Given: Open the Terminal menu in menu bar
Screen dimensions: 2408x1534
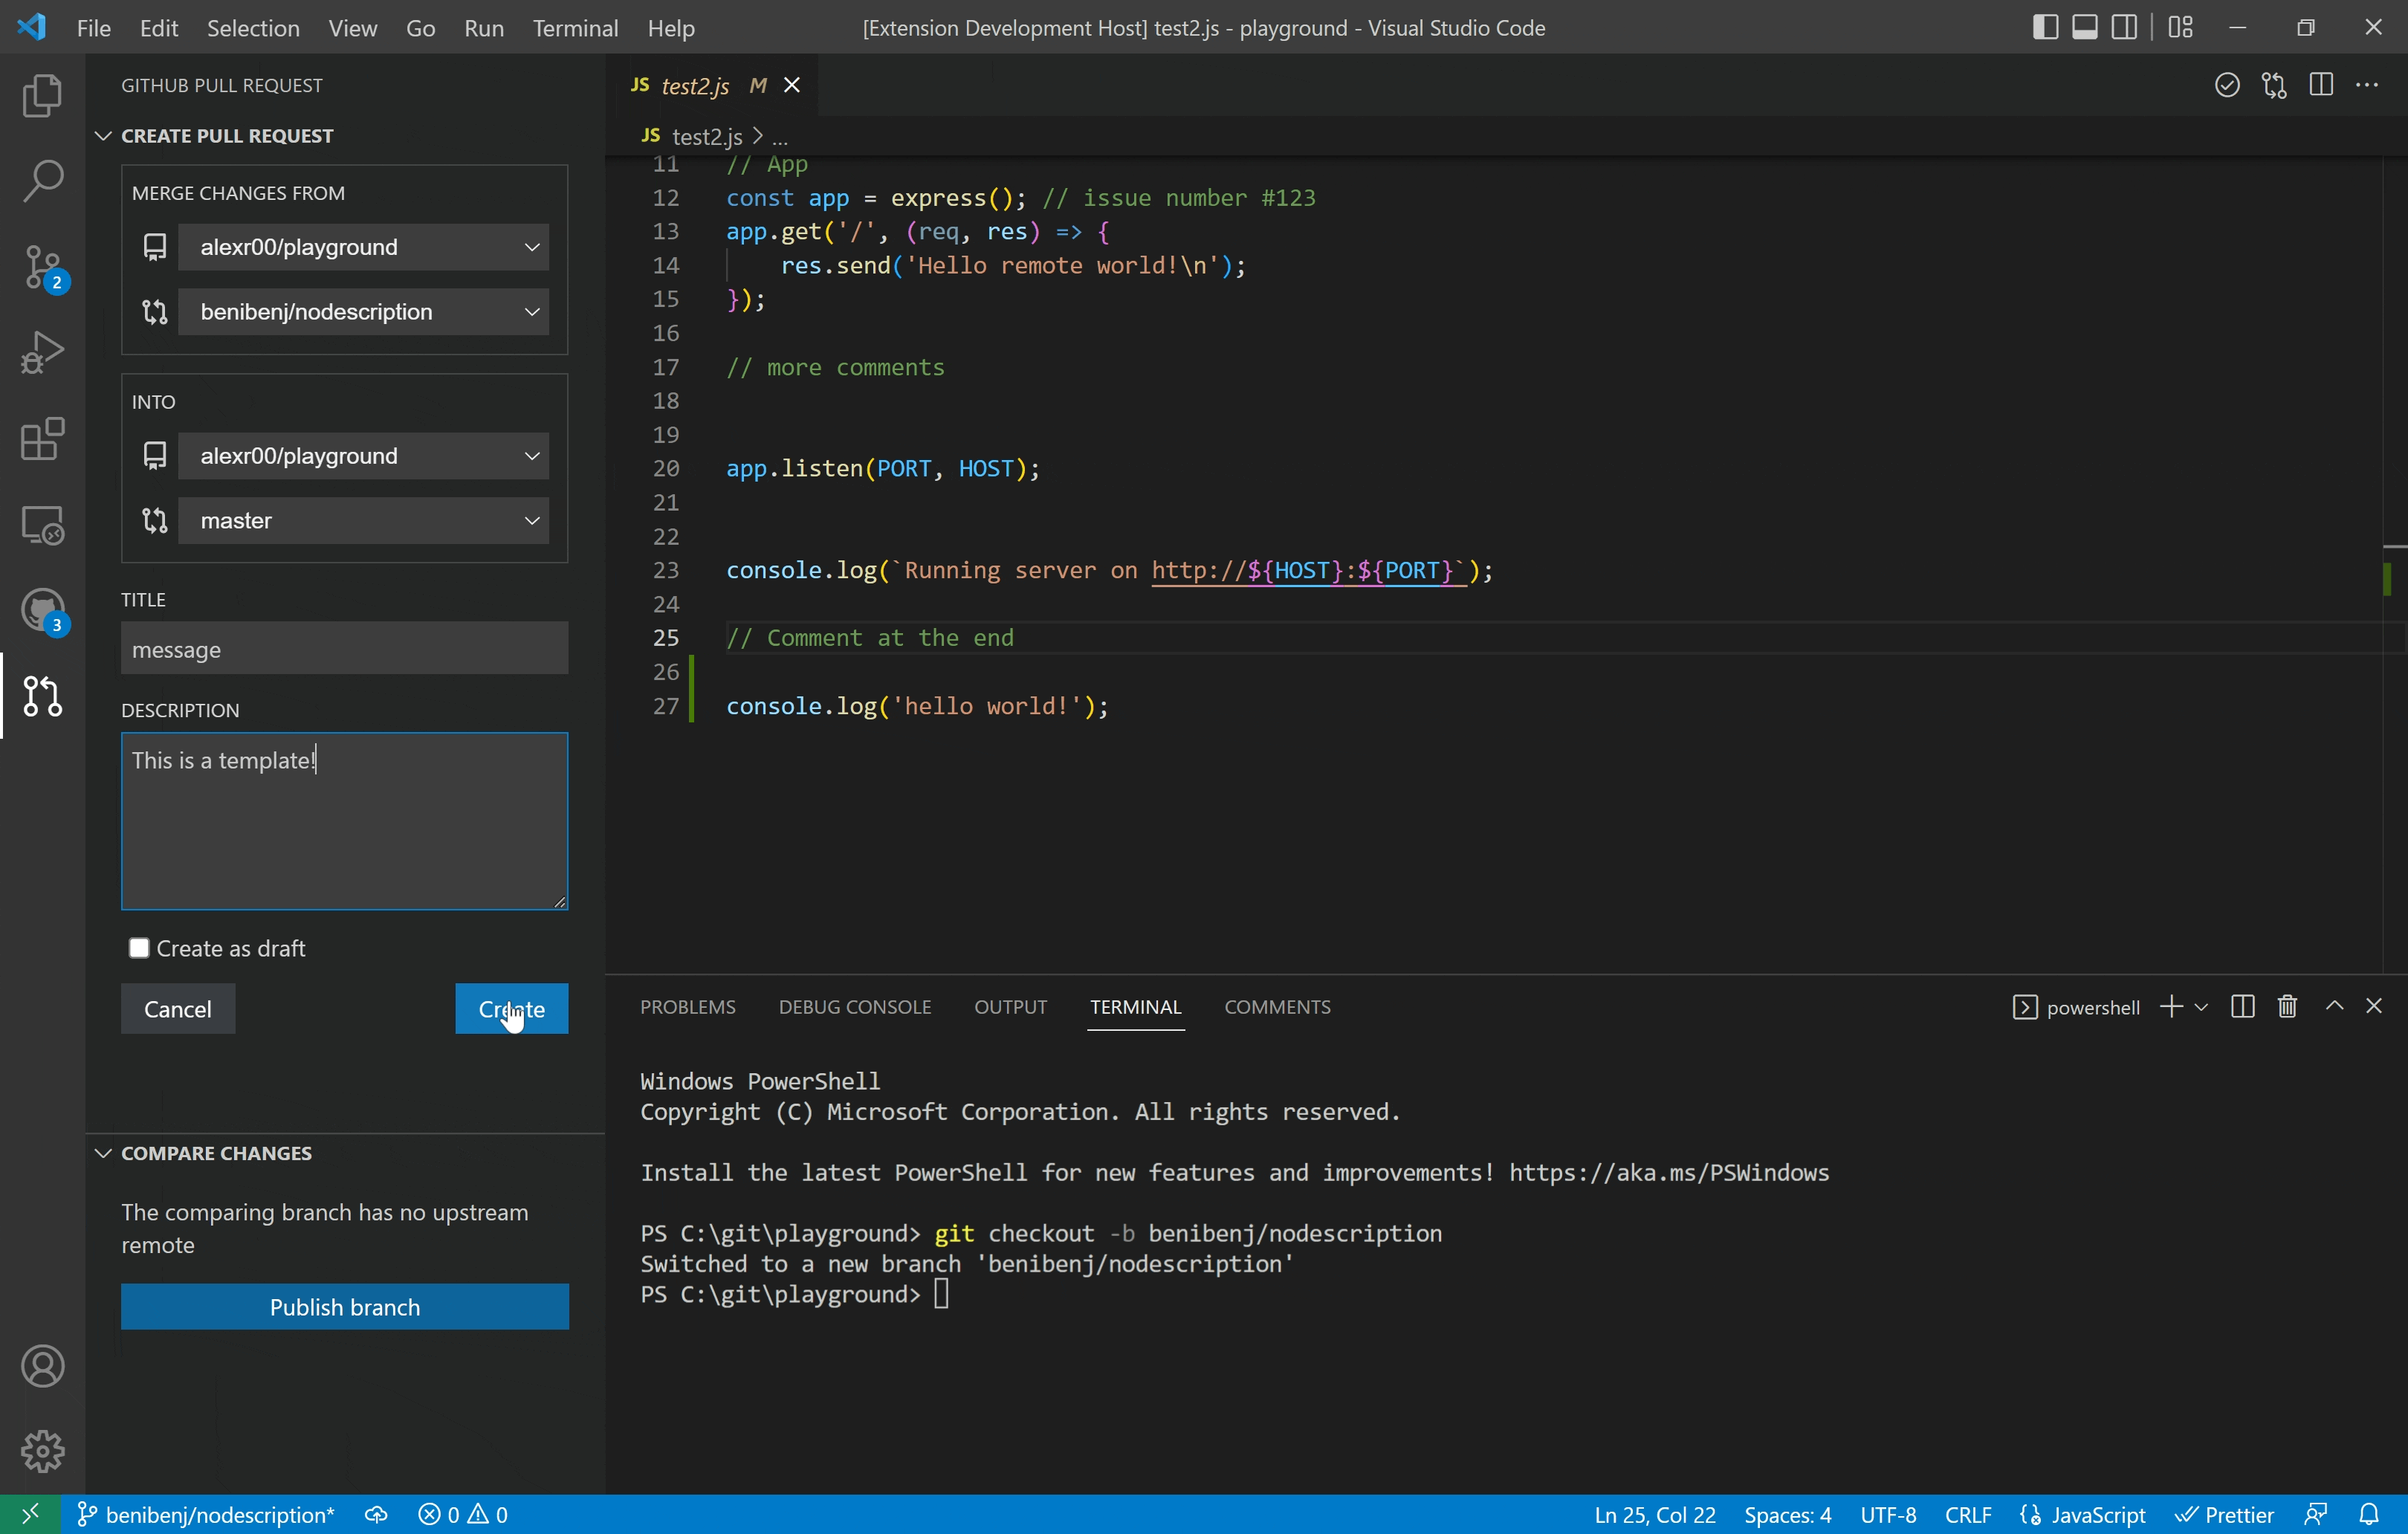Looking at the screenshot, I should click(x=574, y=28).
